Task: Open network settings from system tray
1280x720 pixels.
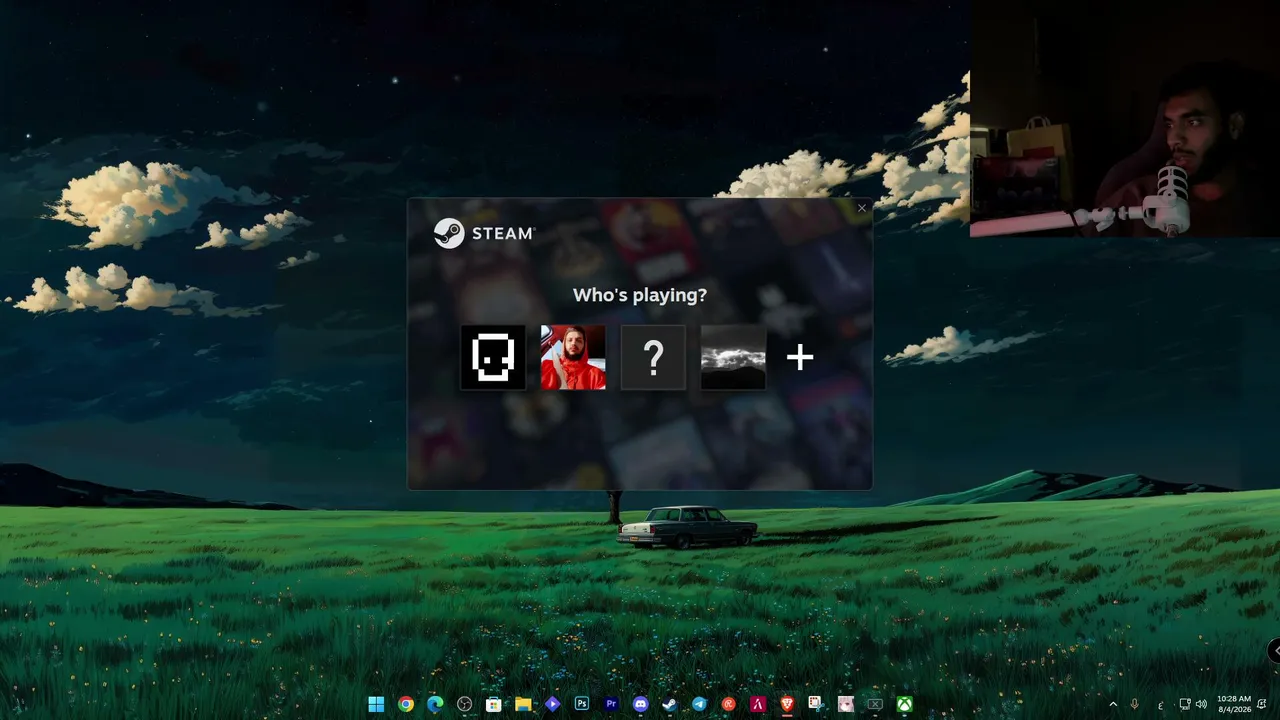Action: click(1185, 704)
